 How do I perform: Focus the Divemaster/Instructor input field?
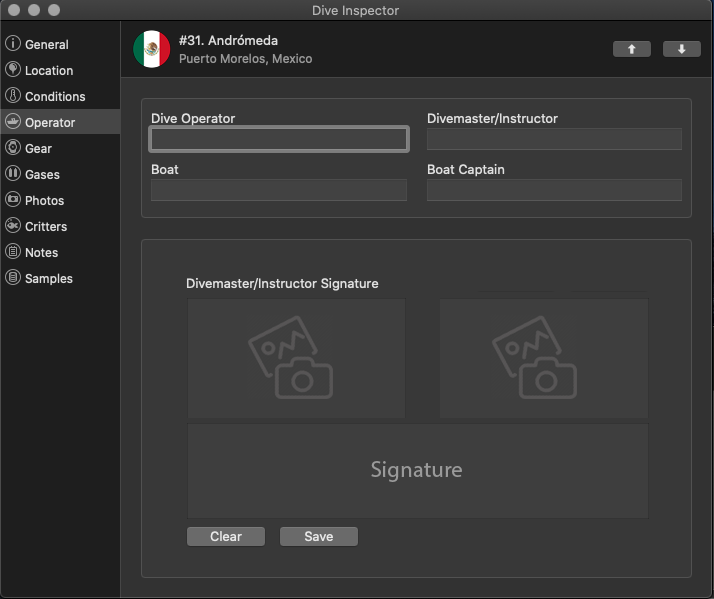pos(554,139)
